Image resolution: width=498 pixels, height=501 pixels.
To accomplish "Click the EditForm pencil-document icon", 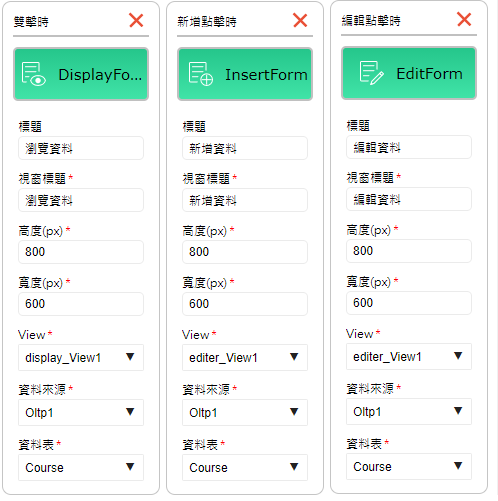I will 372,73.
